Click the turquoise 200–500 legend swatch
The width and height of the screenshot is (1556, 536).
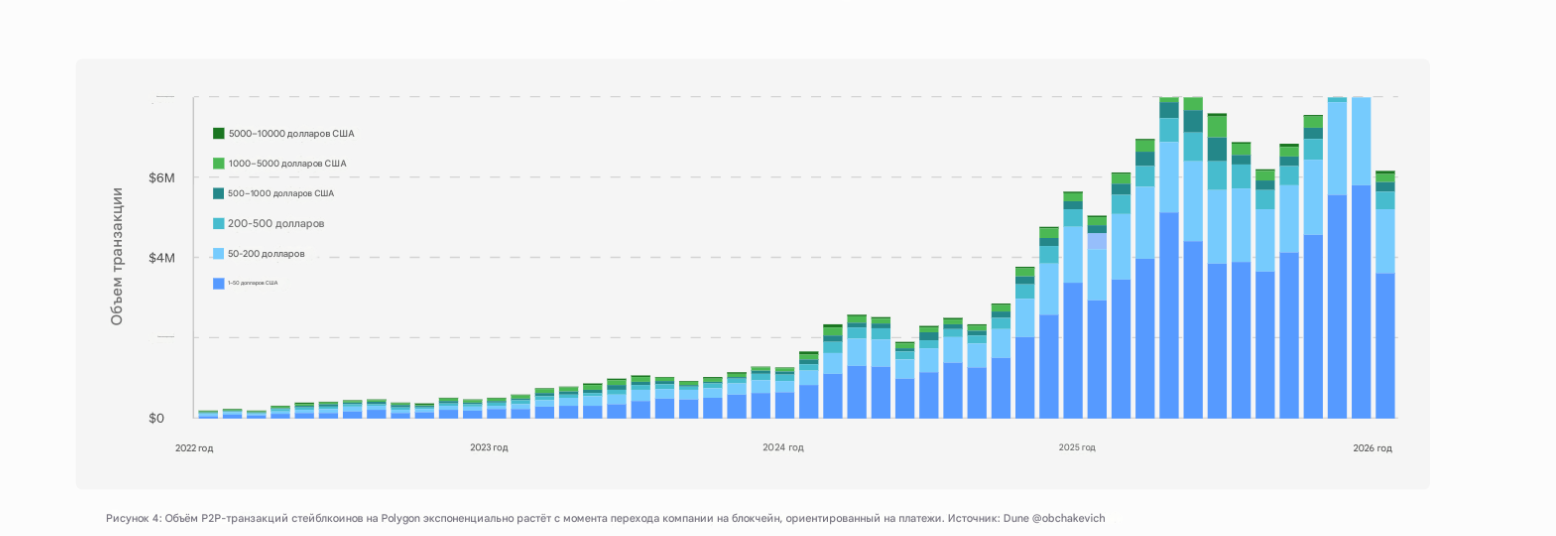219,223
